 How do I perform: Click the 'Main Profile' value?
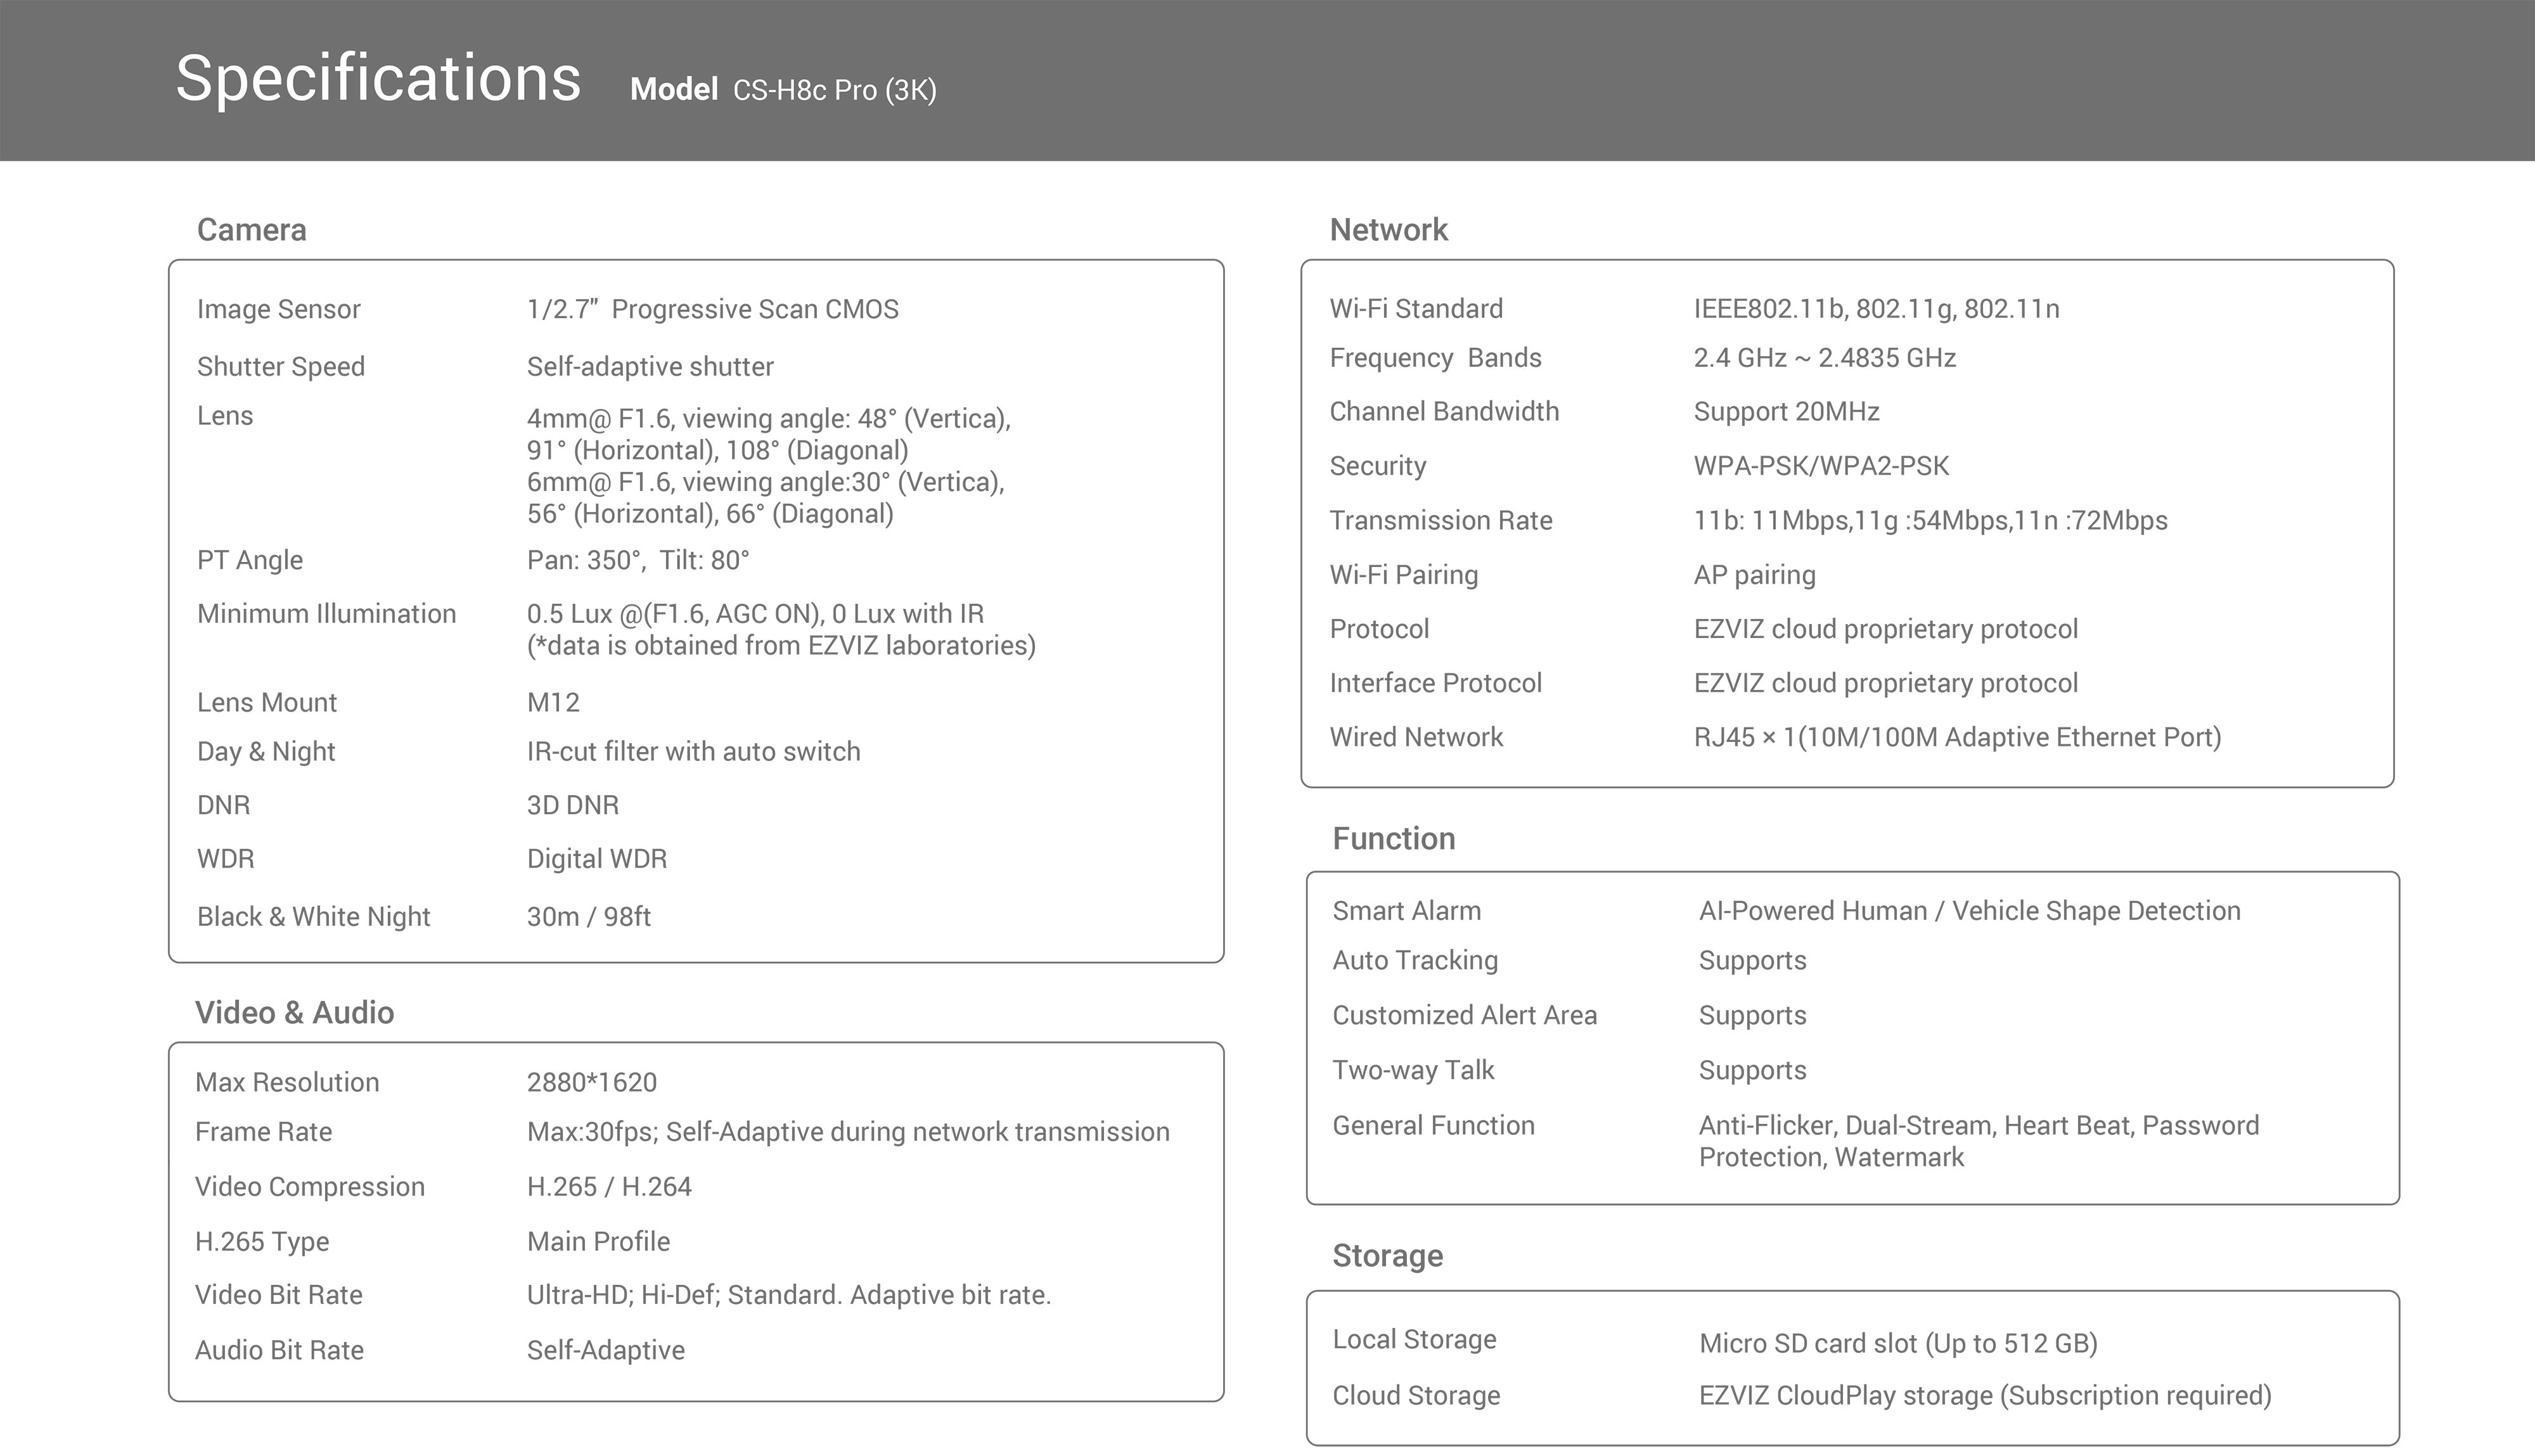599,1241
